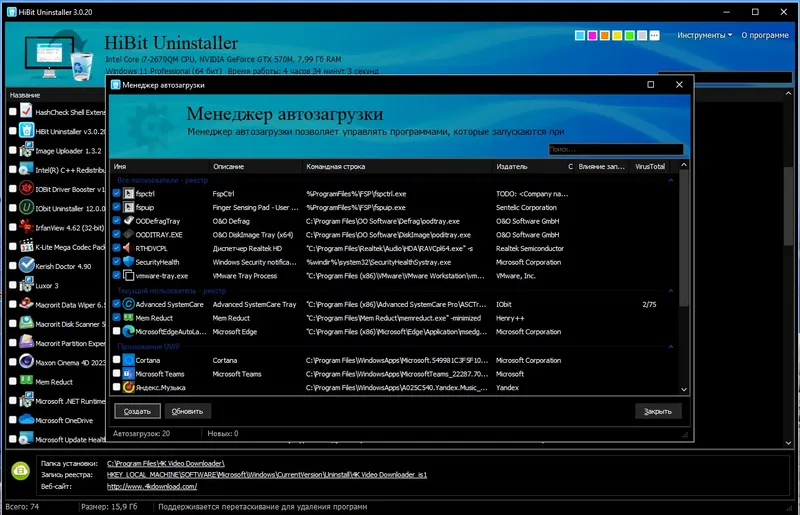This screenshot has width=800, height=515.
Task: Enable the Microsoft Teams startup checkbox
Action: [116, 374]
